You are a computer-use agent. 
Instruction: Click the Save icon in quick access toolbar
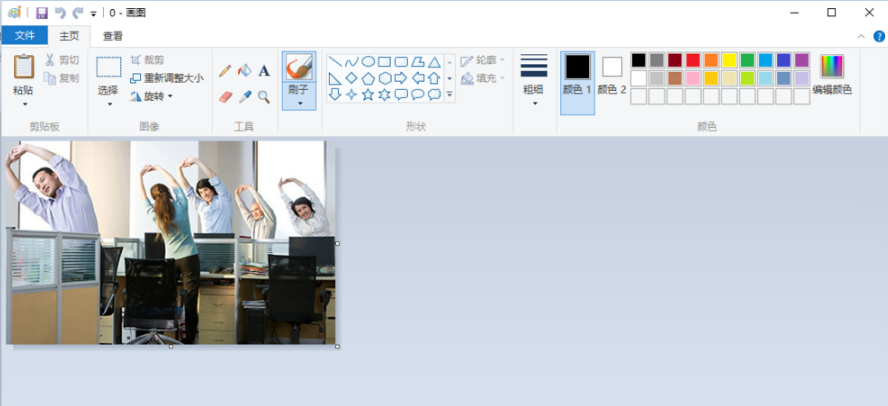pos(41,13)
